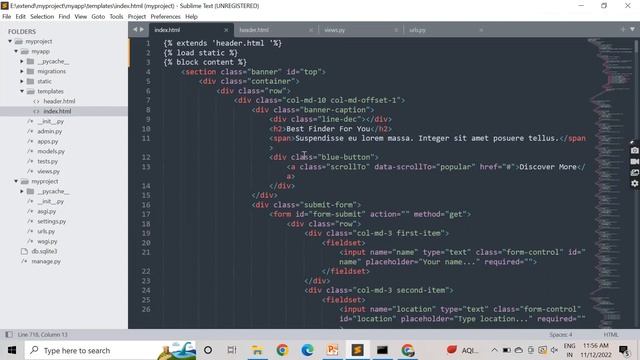Screen dimensions: 640x360
Task: Open the Windows Start menu
Action: (12, 350)
